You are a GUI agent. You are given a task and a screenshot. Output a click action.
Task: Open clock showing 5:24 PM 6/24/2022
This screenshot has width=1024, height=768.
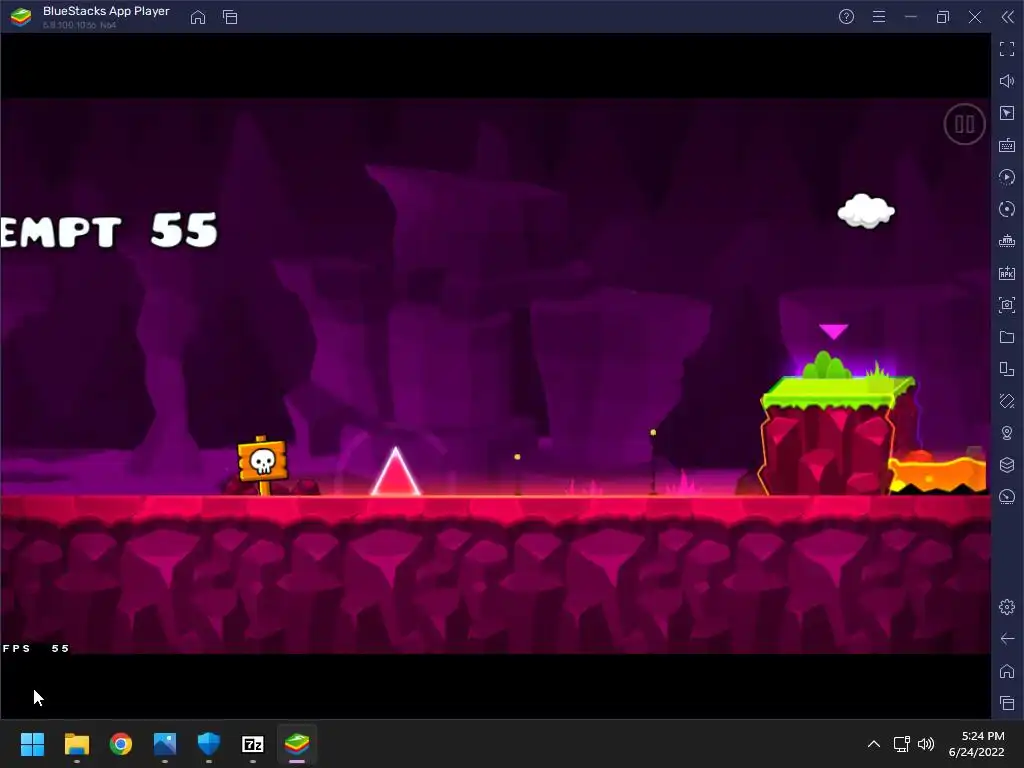976,744
